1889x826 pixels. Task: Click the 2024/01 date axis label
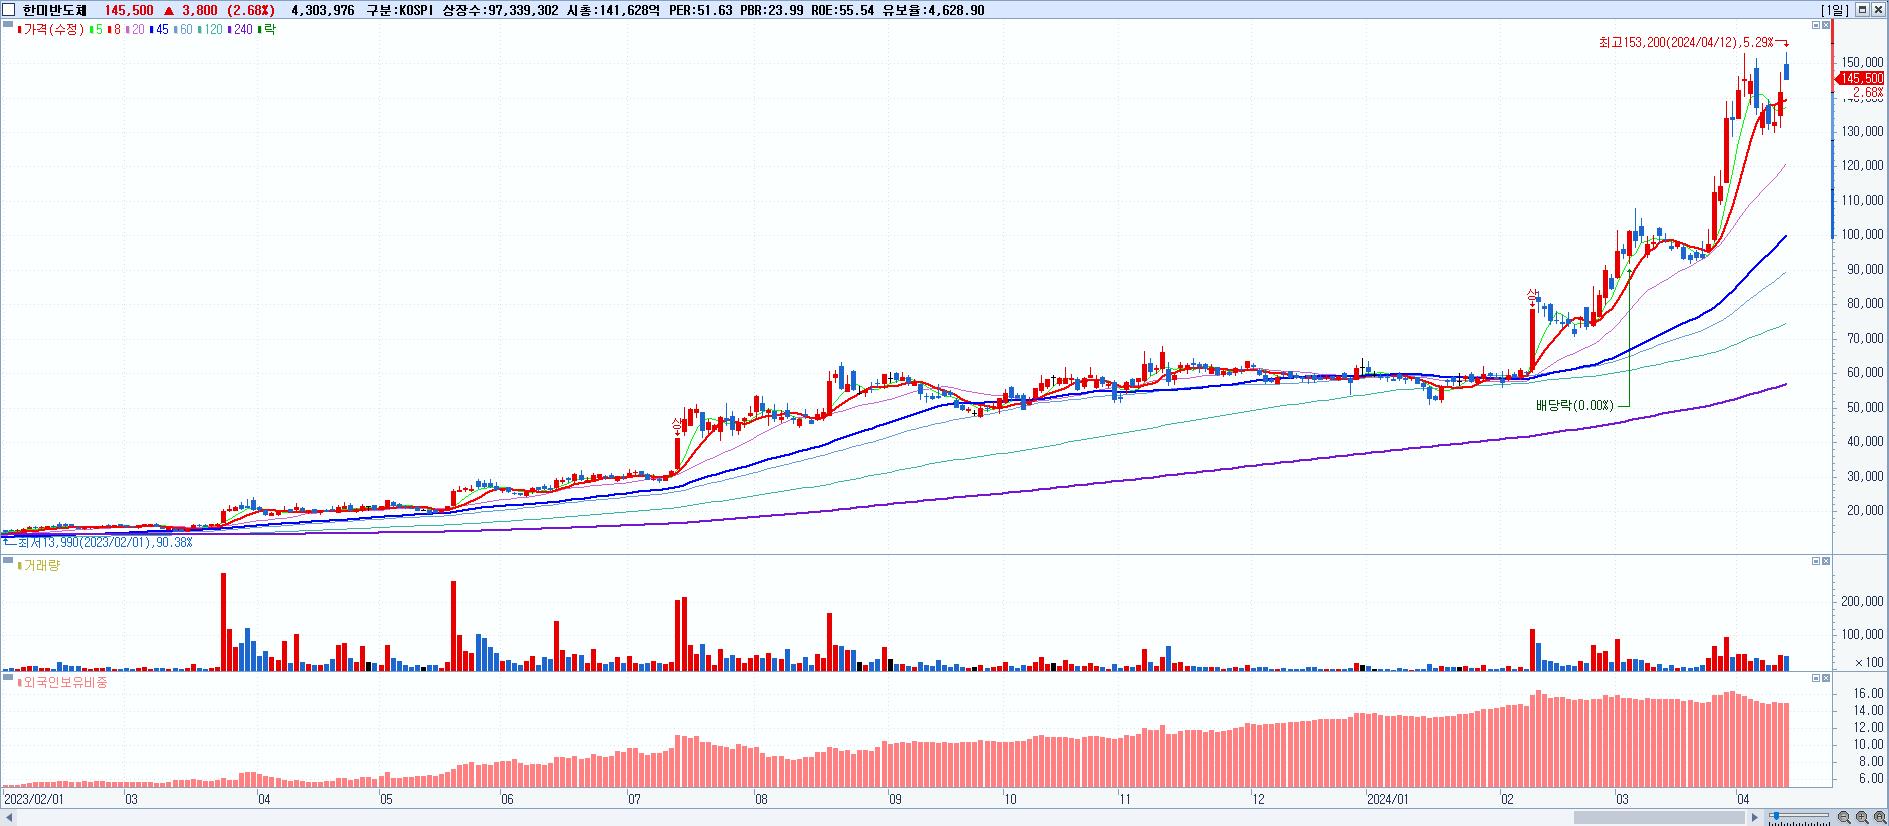click(1388, 800)
